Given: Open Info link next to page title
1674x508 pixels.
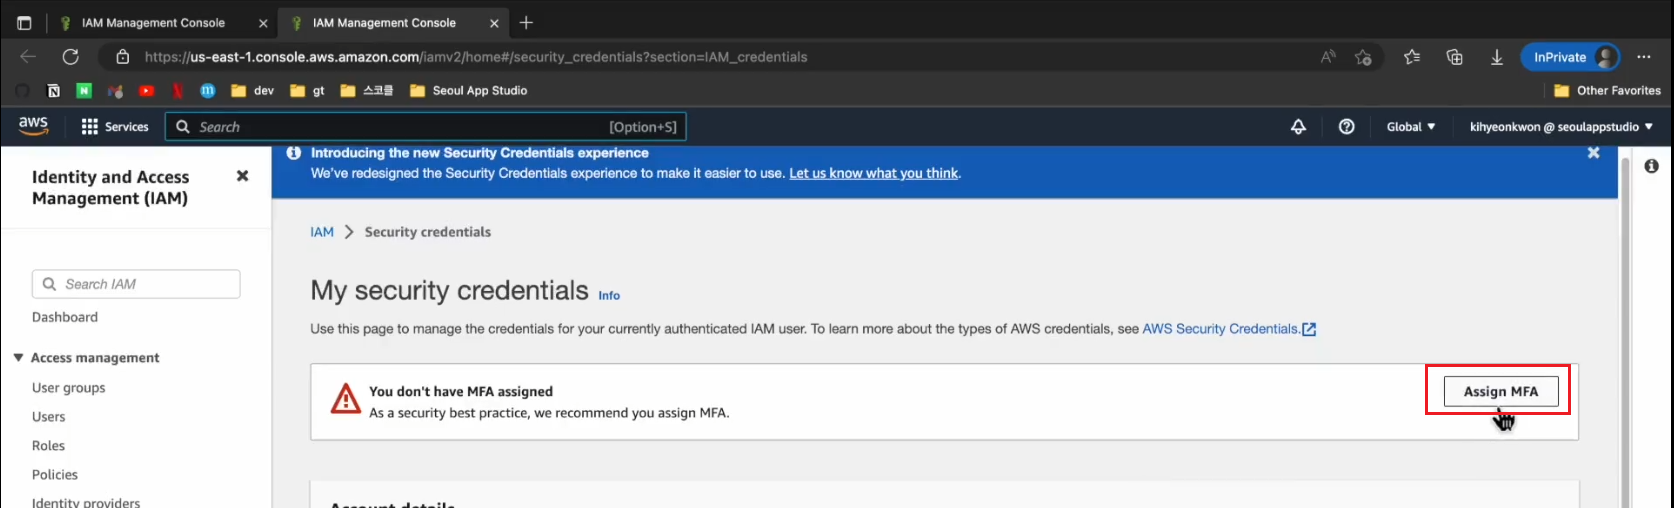Looking at the screenshot, I should coord(609,295).
